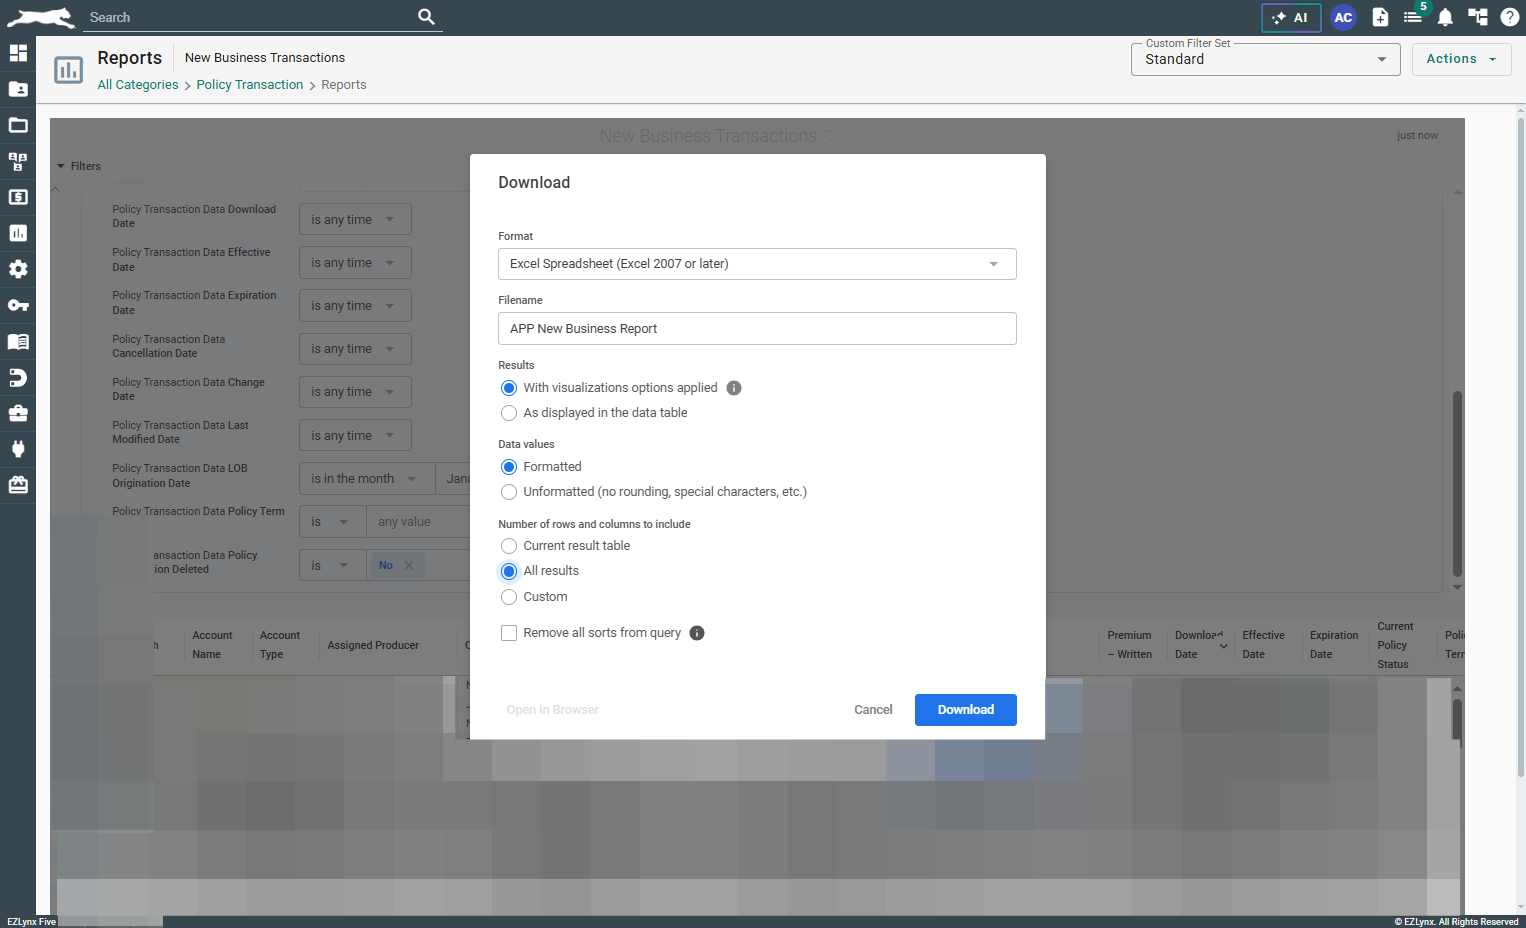Show info for visualizations options
This screenshot has height=928, width=1526.
(734, 388)
